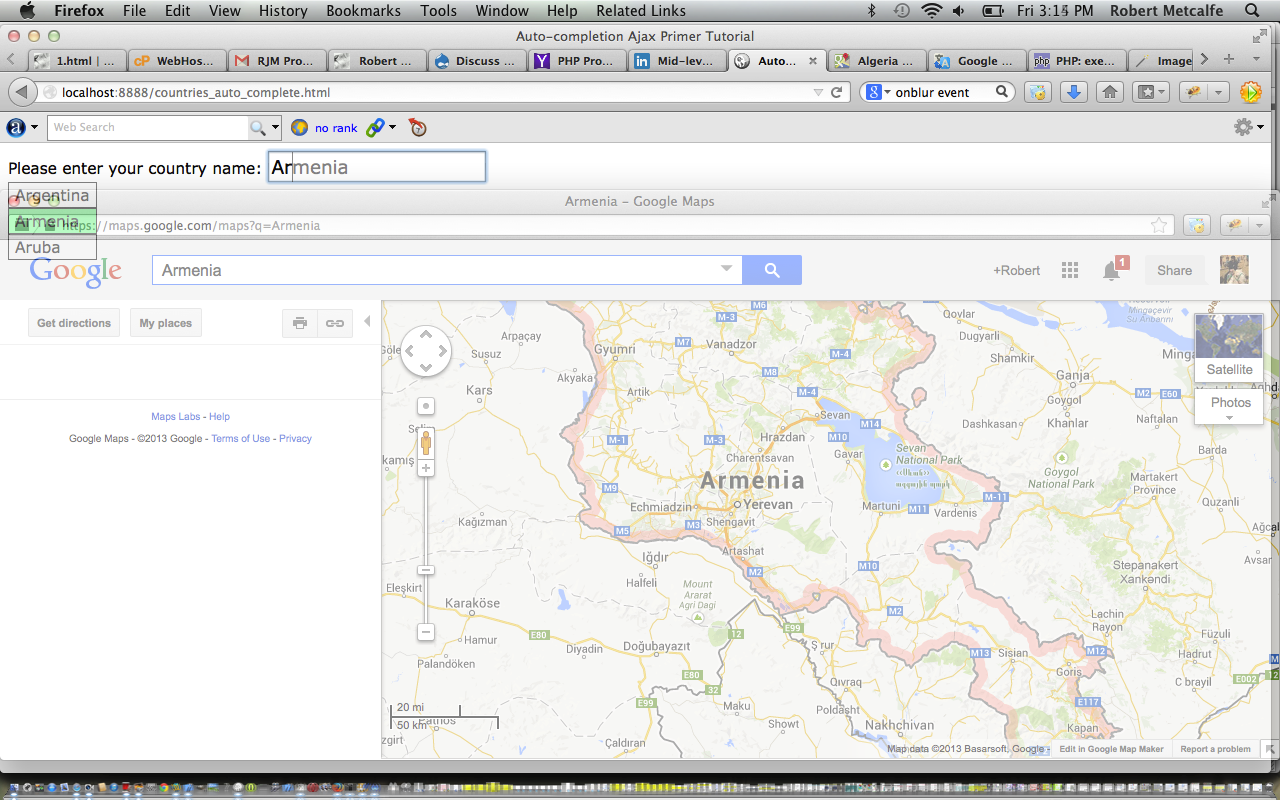This screenshot has height=800, width=1280.
Task: Click Edit in Google Map Maker
Action: (1111, 749)
